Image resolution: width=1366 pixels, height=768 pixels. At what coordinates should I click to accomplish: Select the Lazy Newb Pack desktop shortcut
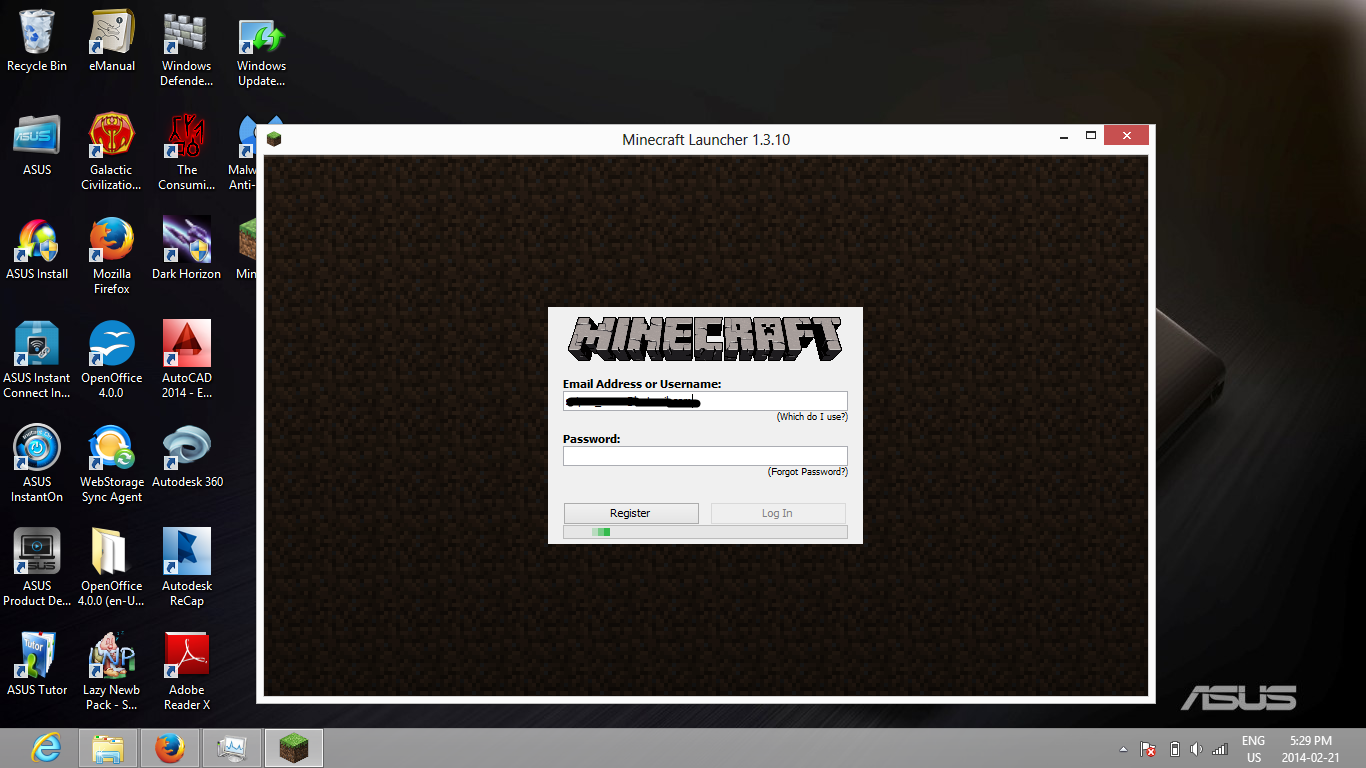(112, 672)
